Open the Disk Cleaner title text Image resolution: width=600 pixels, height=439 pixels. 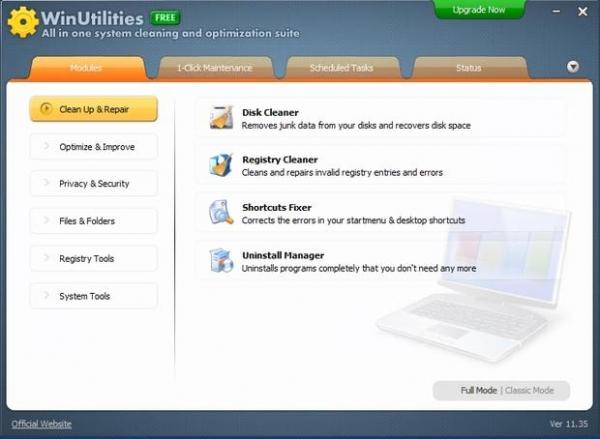pyautogui.click(x=270, y=113)
